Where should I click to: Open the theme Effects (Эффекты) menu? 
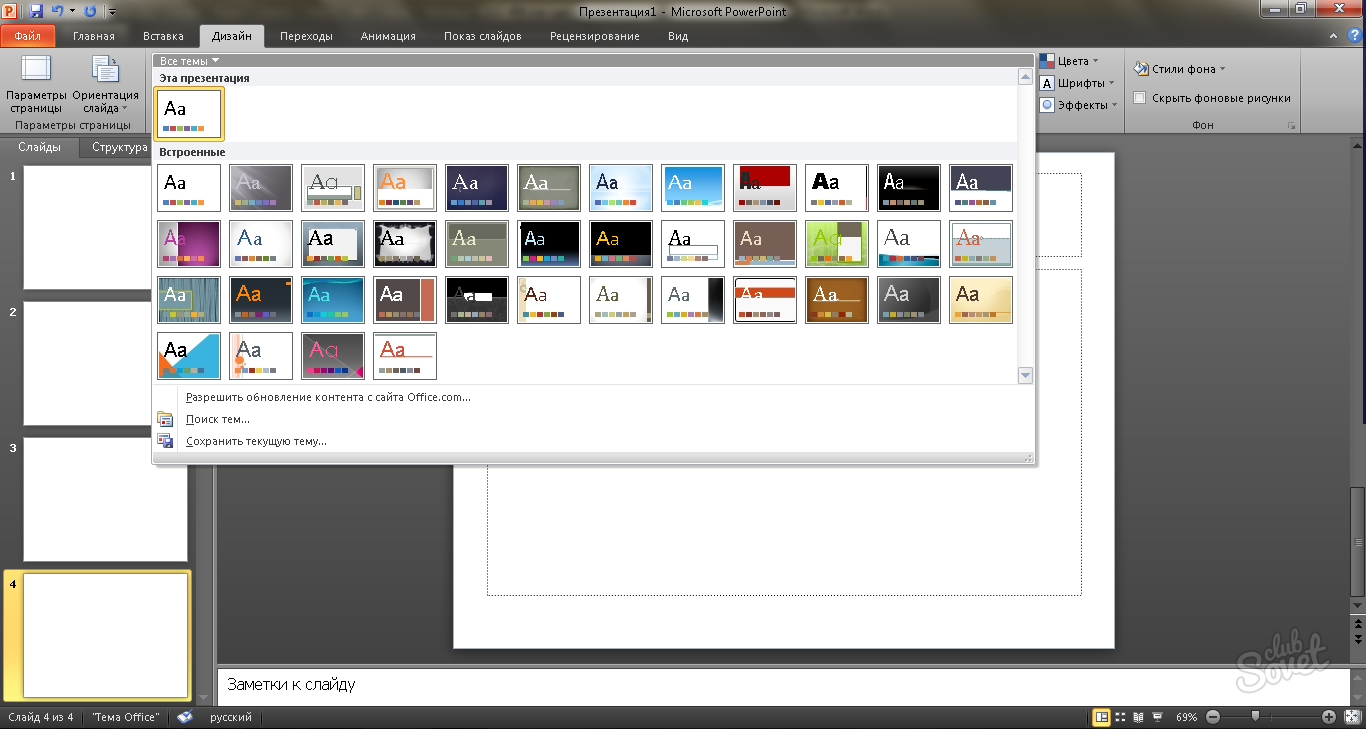click(x=1079, y=105)
